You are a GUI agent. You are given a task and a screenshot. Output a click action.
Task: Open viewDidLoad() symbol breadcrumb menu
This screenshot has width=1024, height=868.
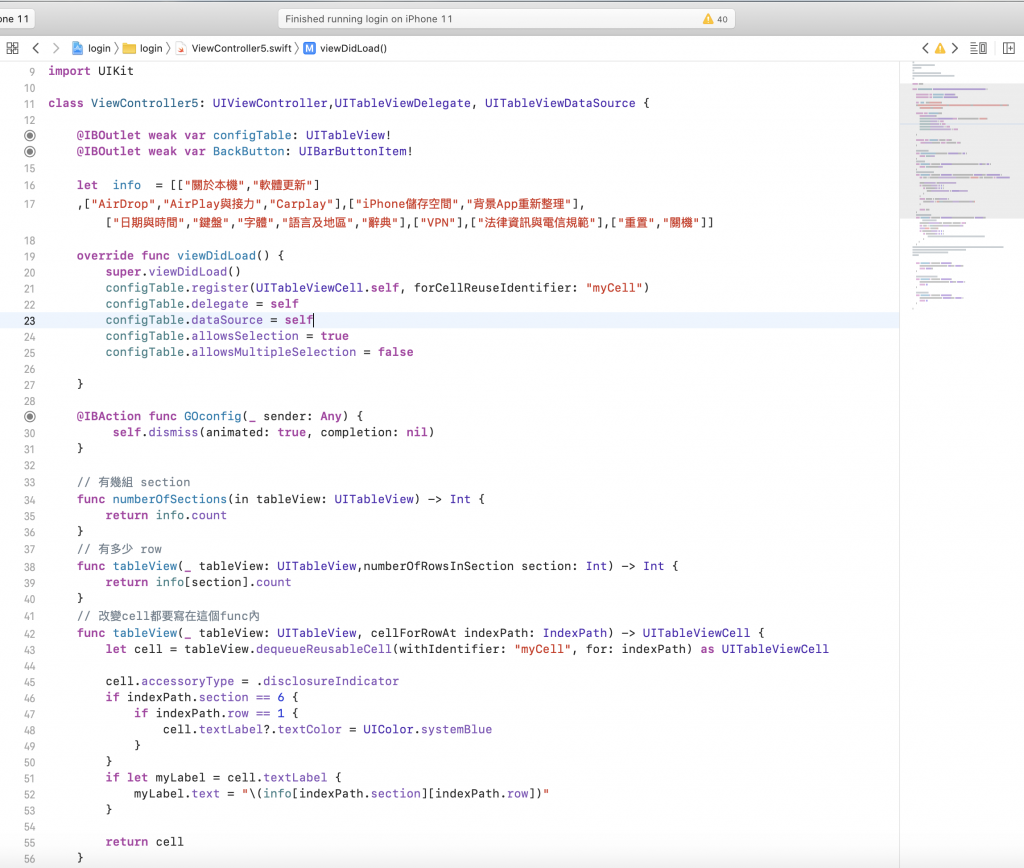click(x=353, y=48)
